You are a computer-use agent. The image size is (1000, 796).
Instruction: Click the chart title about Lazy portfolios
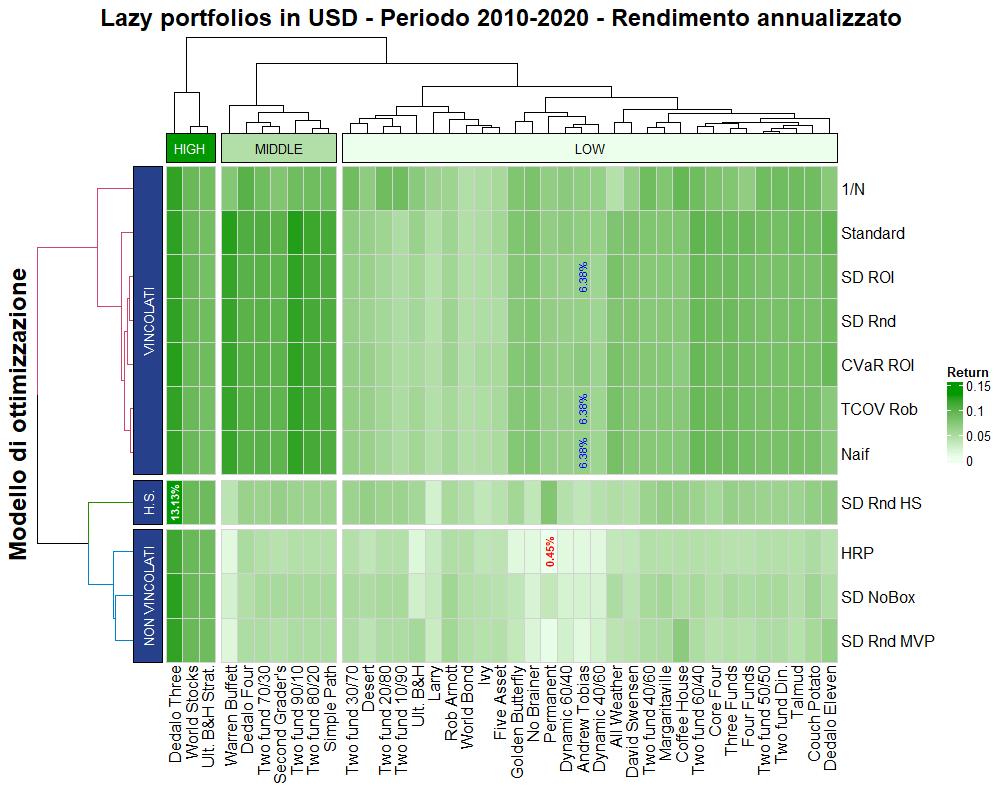501,18
